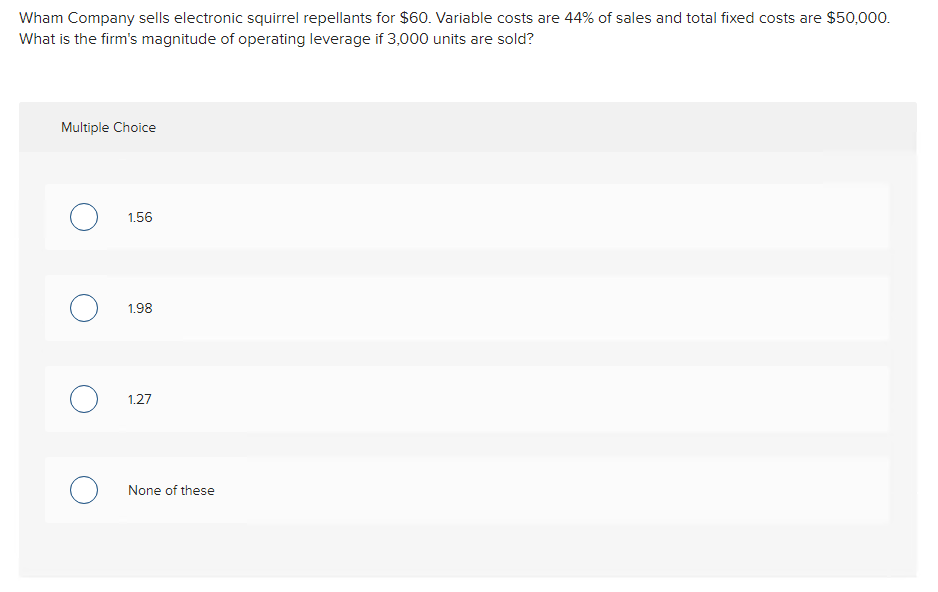Click the 1.56 answer text label

[x=139, y=217]
